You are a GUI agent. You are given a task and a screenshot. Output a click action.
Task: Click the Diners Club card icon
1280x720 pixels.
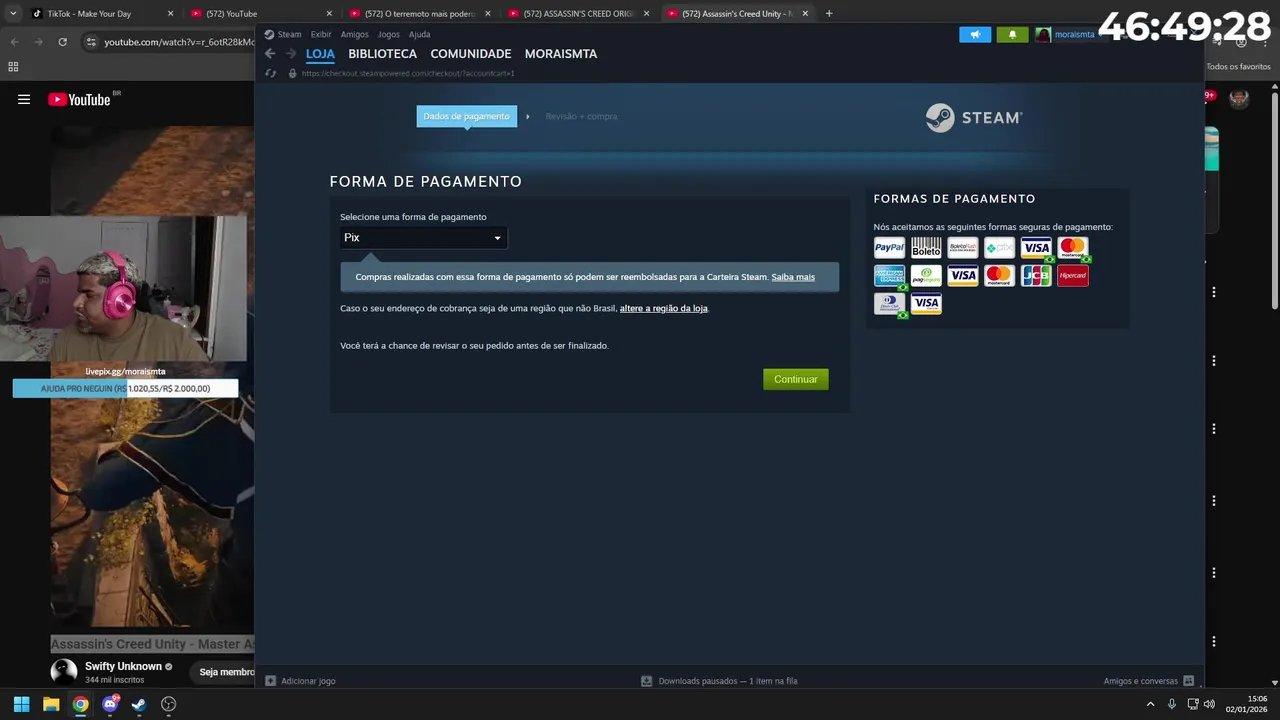tap(889, 304)
